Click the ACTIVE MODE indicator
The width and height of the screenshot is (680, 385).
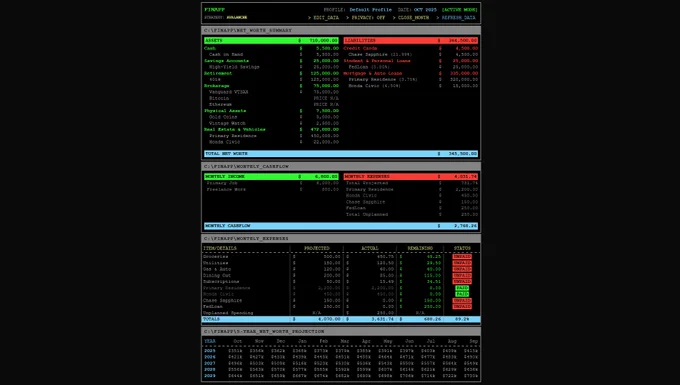[x=459, y=10]
